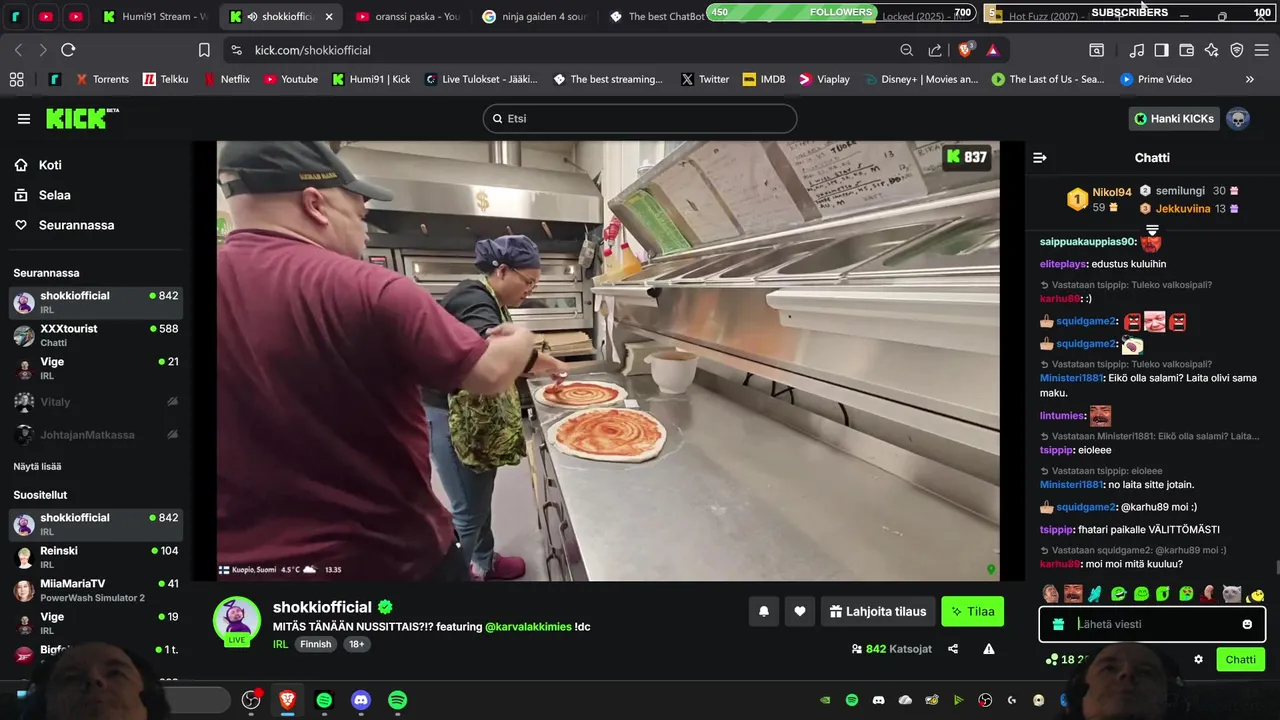This screenshot has width=1280, height=720.
Task: Open the emoji picker in the chat input
Action: tap(1247, 624)
